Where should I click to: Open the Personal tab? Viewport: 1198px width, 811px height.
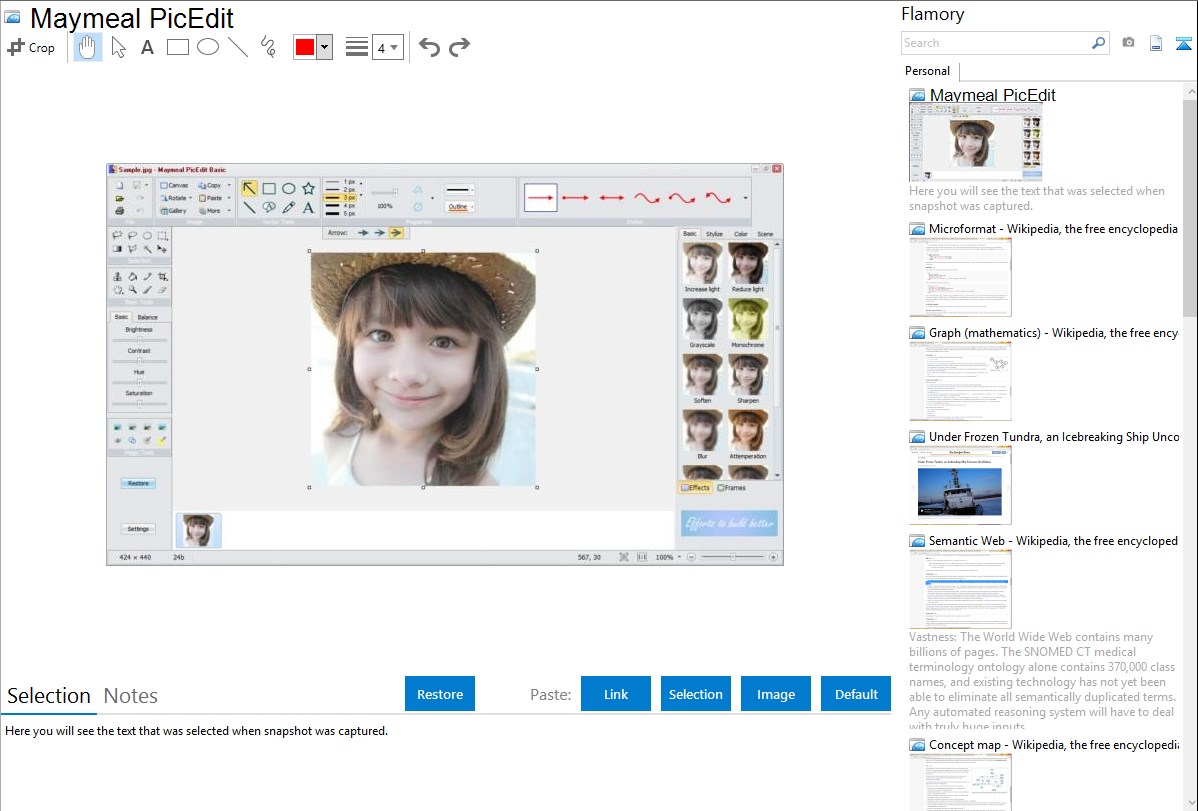click(928, 71)
